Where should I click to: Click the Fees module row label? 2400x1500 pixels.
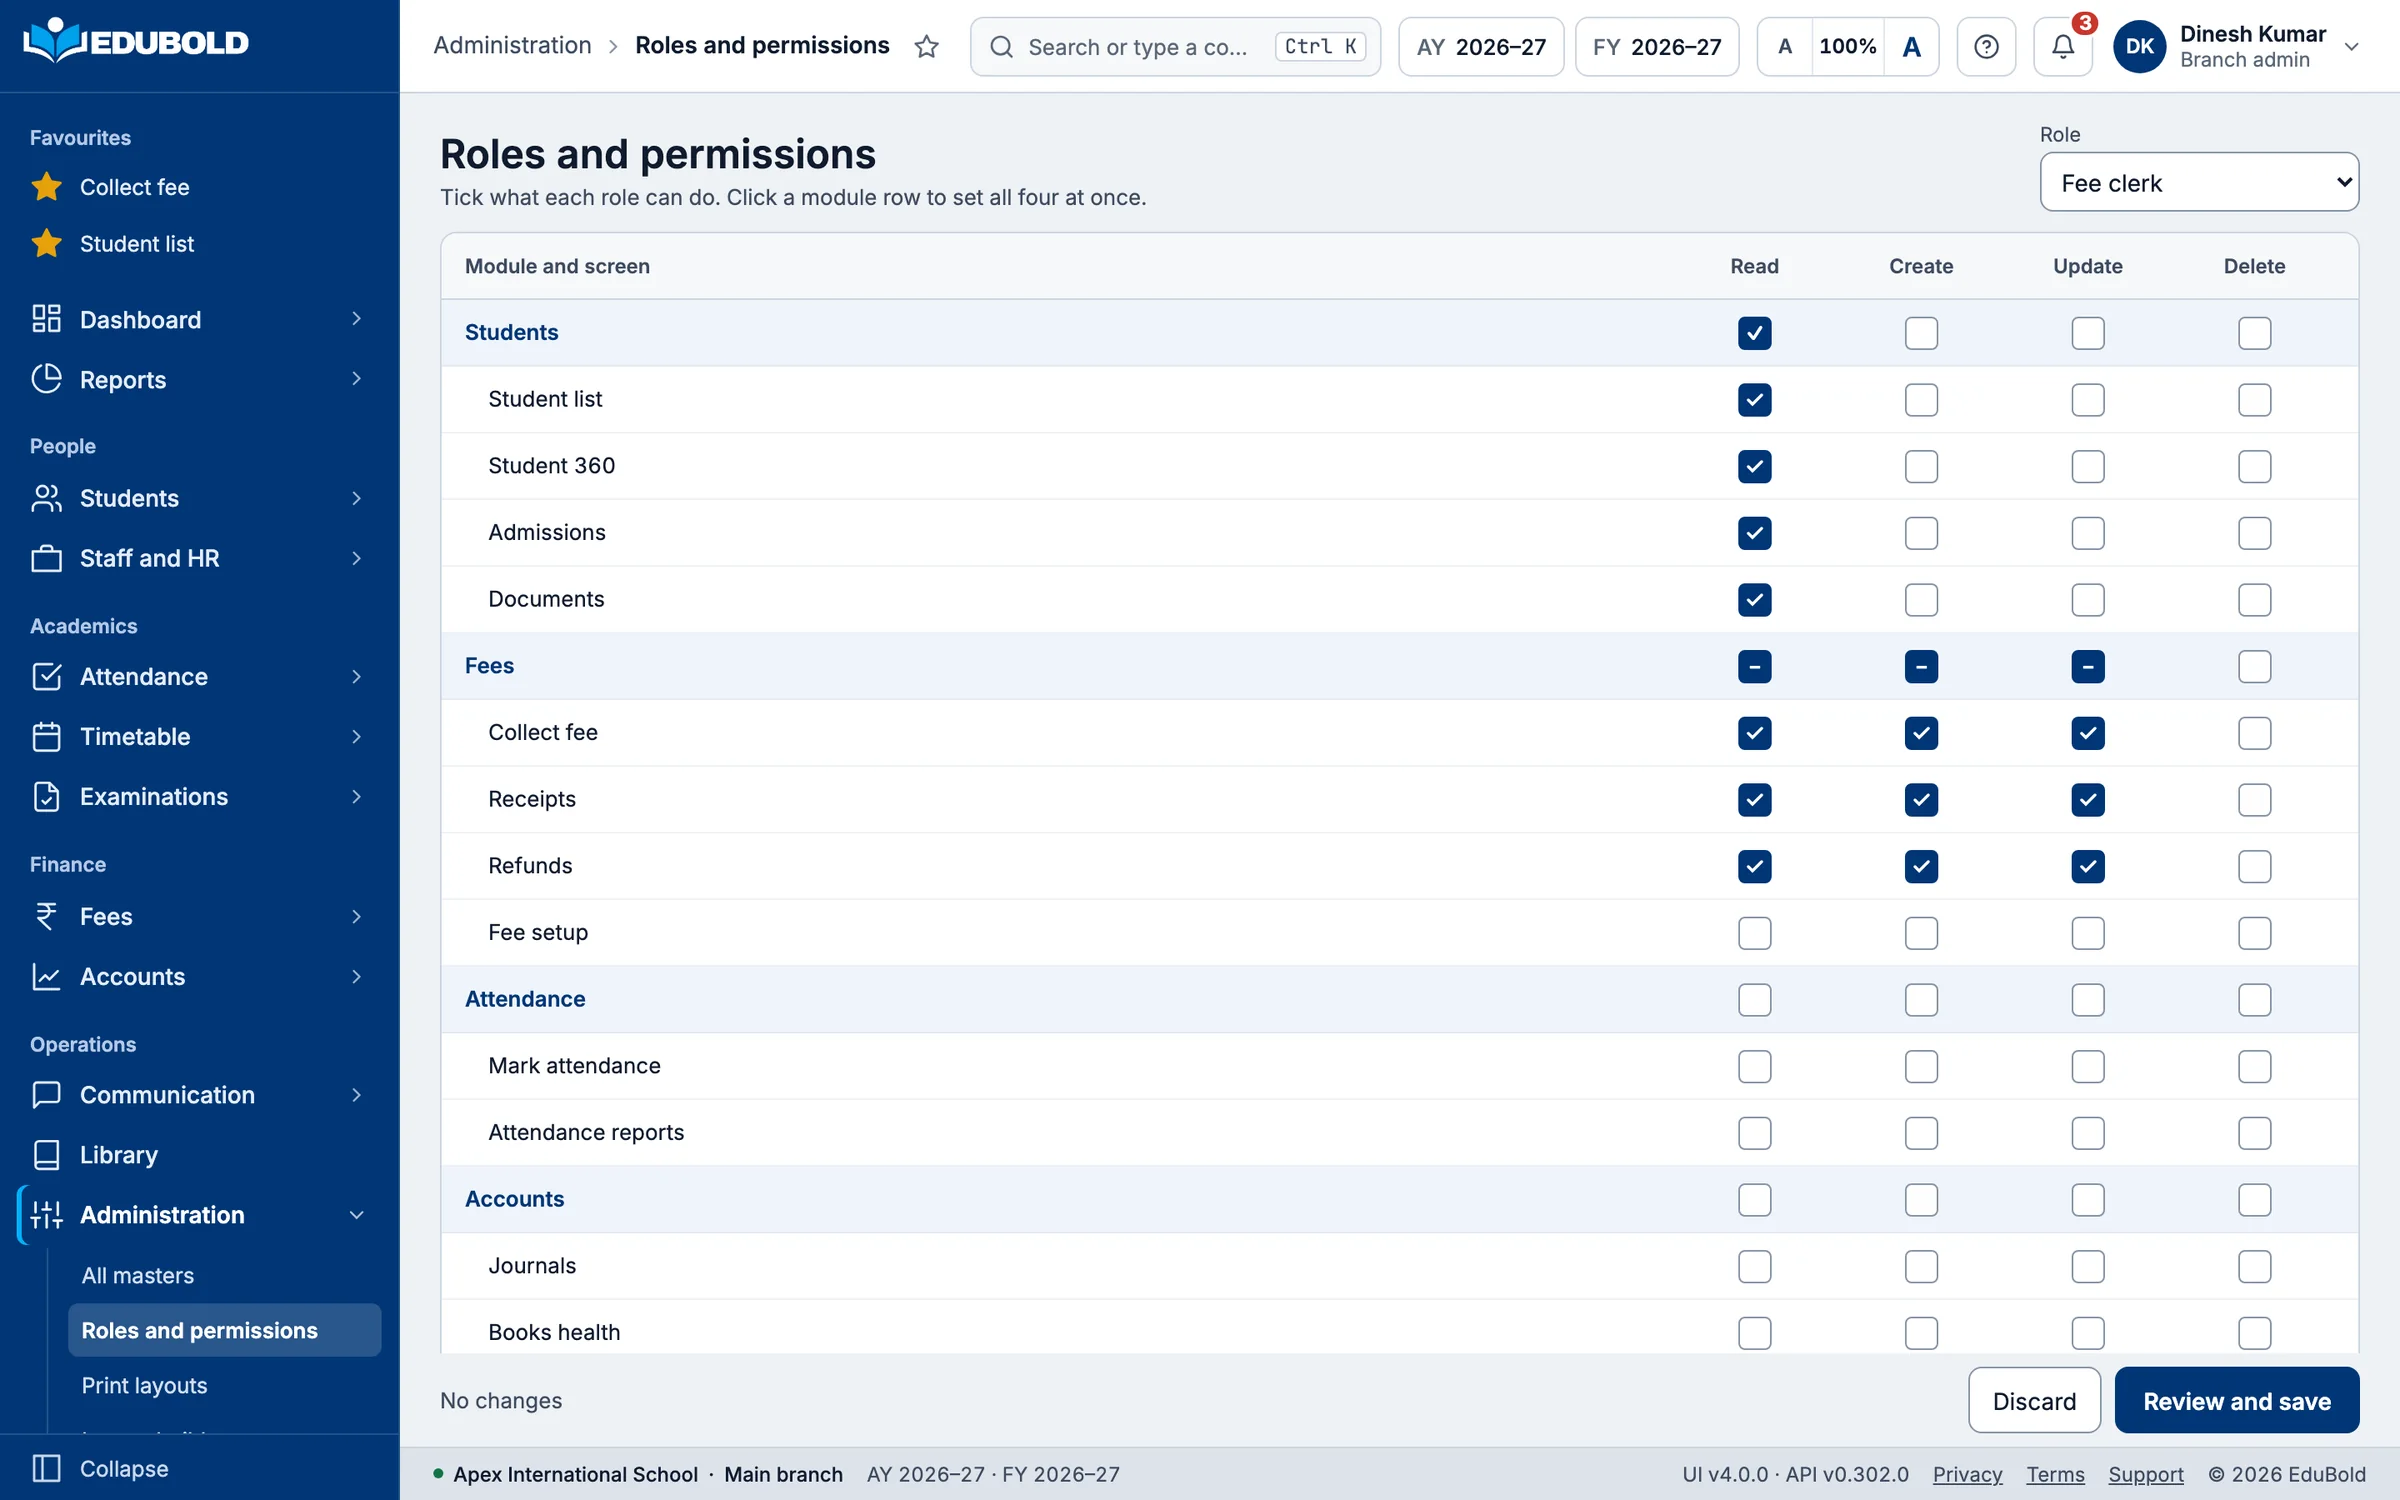point(489,666)
